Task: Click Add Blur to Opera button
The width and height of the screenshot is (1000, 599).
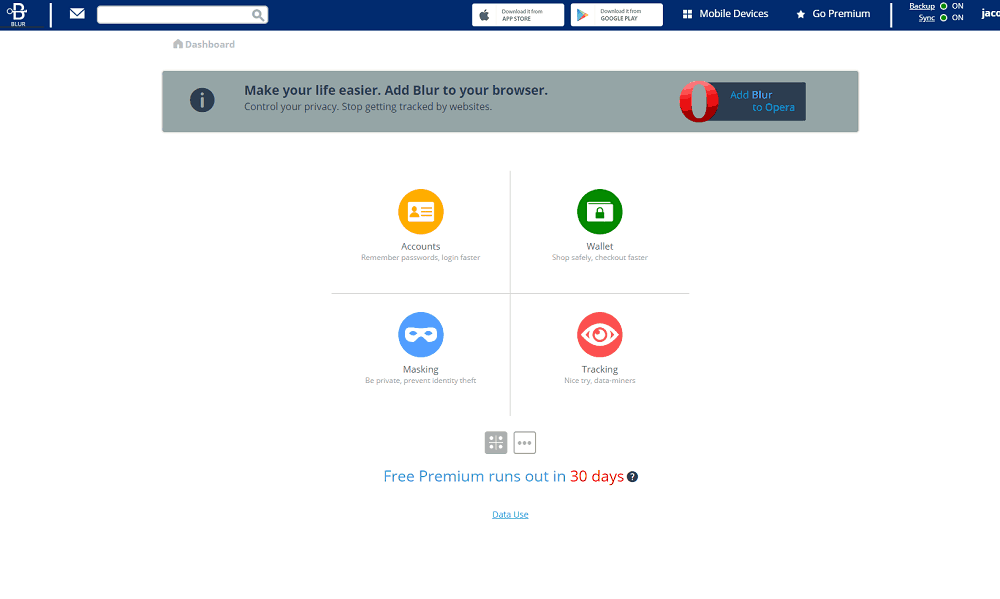Action: [x=742, y=101]
